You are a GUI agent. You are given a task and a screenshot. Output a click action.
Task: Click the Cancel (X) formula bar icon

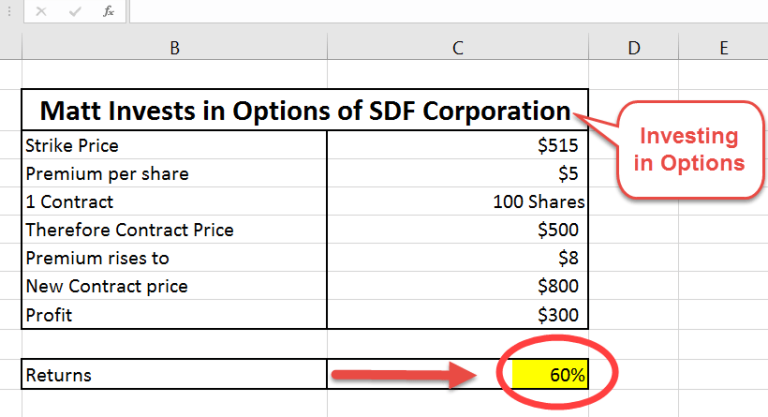click(41, 11)
